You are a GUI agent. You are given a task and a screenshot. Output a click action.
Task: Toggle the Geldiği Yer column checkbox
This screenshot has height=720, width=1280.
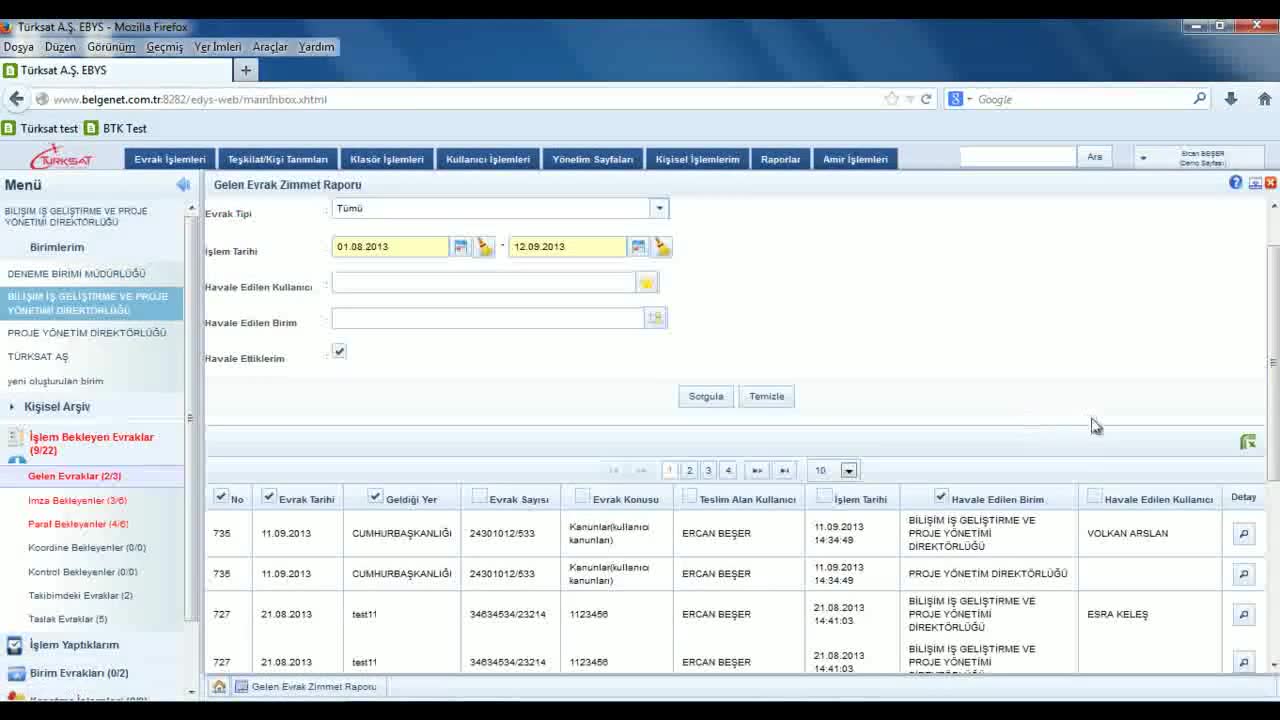point(375,497)
